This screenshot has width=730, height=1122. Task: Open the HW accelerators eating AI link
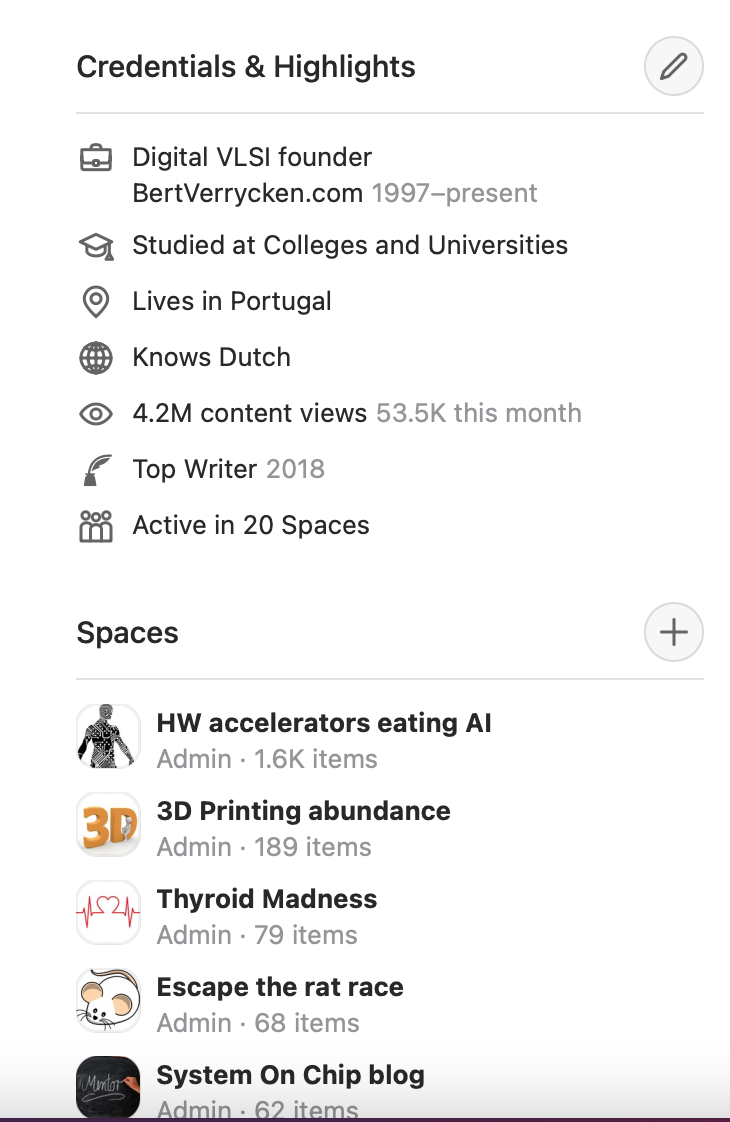(x=324, y=723)
